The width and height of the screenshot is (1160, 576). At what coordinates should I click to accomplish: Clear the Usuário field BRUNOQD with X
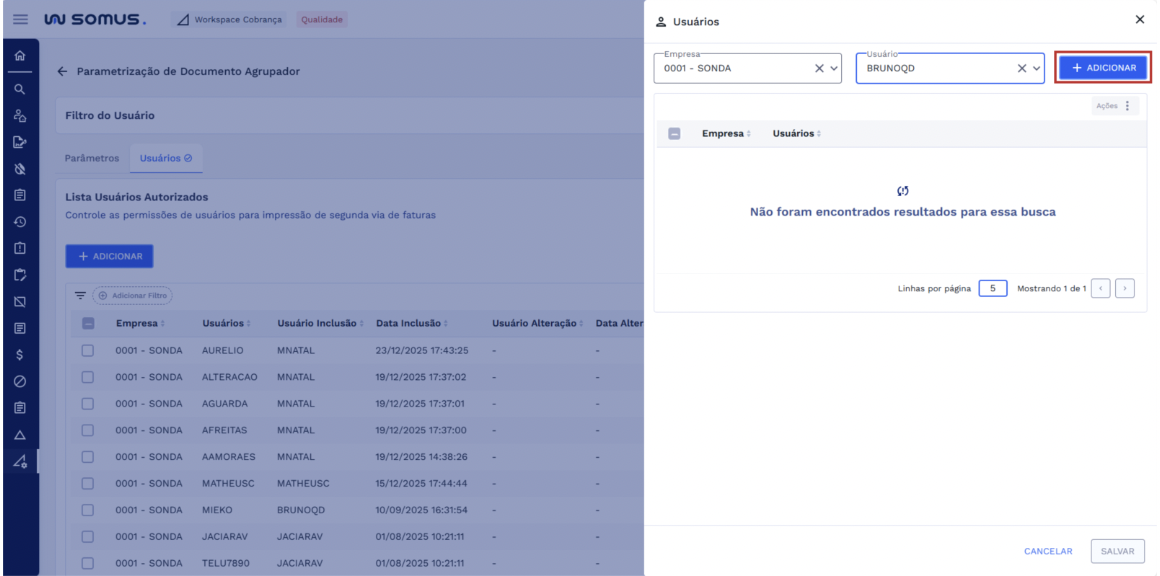pos(1022,68)
